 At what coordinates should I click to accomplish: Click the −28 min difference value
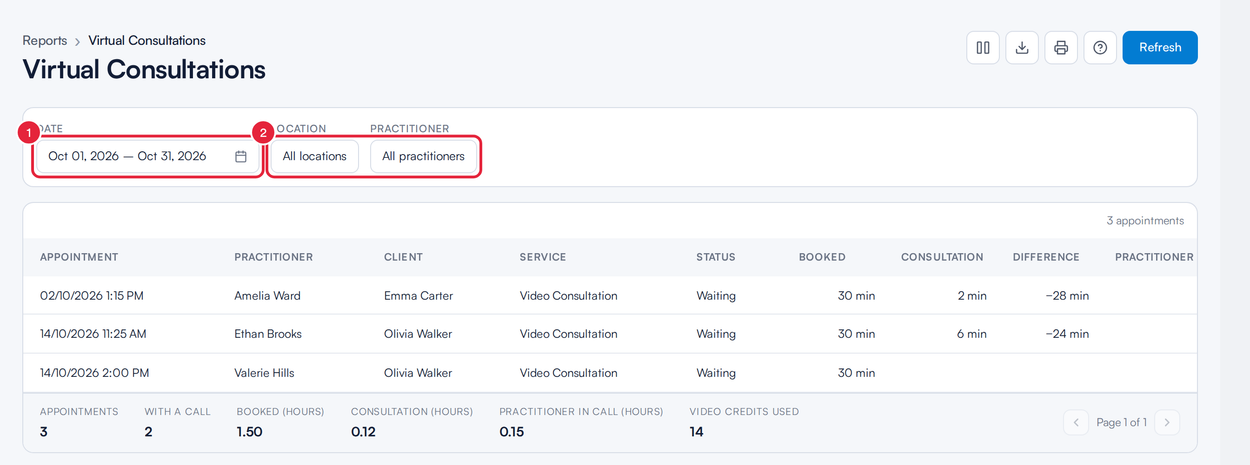click(1067, 296)
